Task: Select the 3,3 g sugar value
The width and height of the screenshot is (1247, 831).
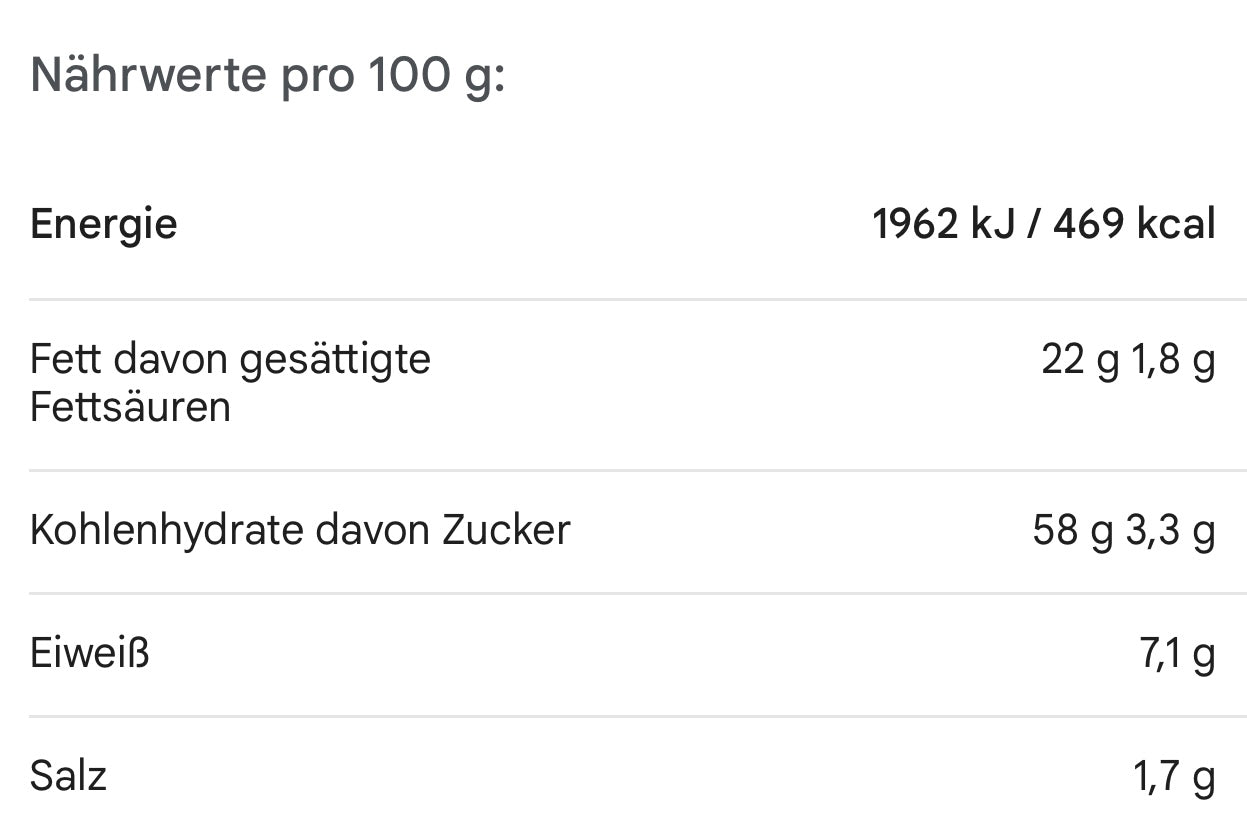Action: (1170, 530)
